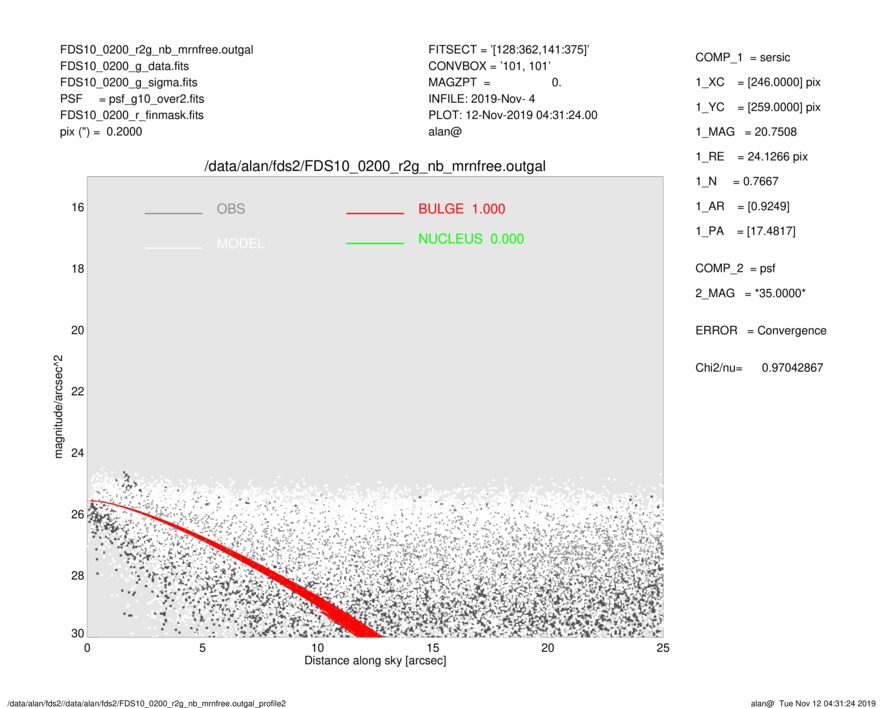This screenshot has height=708, width=885.
Task: Click the magnitude/arcsec^2 y-axis label
Action: (x=58, y=407)
